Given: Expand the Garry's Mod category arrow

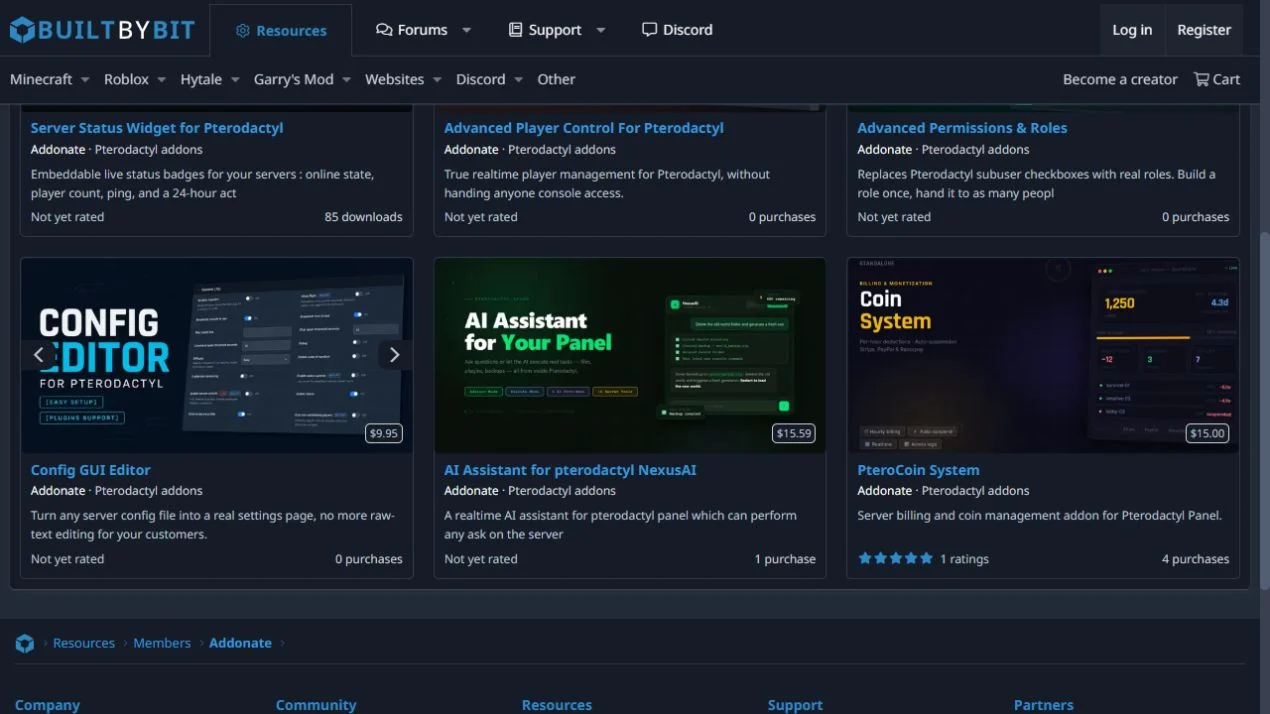Looking at the screenshot, I should (346, 80).
